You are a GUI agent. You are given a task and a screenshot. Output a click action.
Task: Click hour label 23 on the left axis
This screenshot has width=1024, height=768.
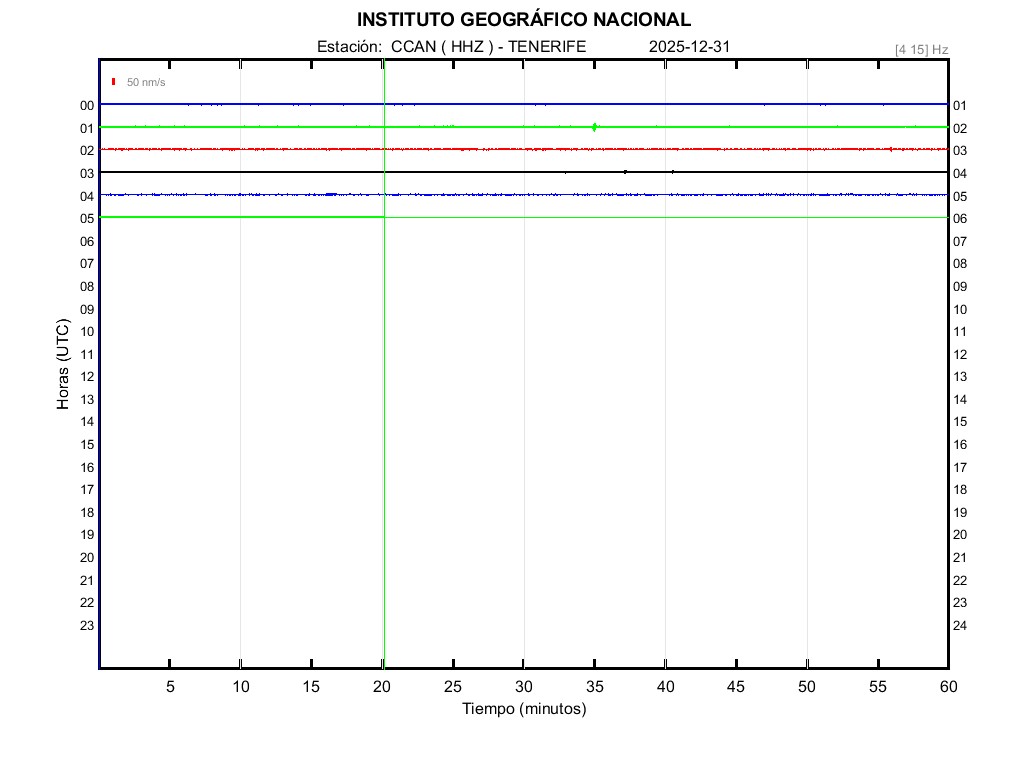[x=87, y=626]
